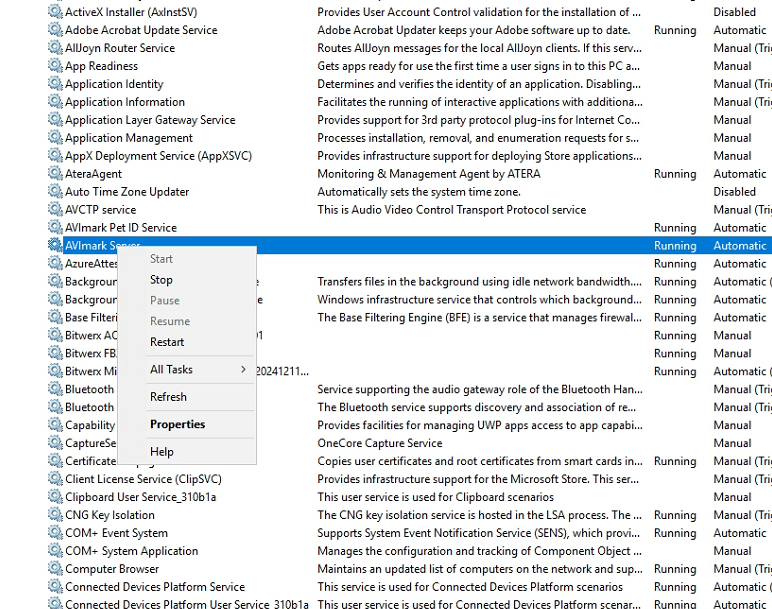
Task: Click gear icon beside AVImark Pet ID Service
Action: tap(55, 227)
